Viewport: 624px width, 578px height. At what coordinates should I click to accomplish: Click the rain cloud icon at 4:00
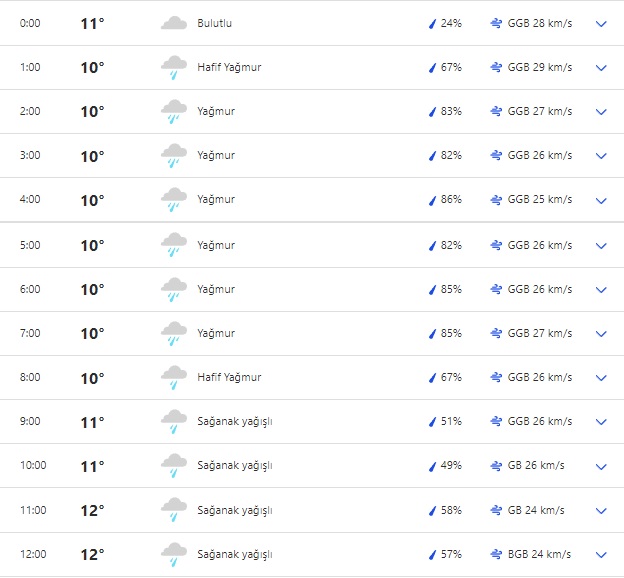174,200
